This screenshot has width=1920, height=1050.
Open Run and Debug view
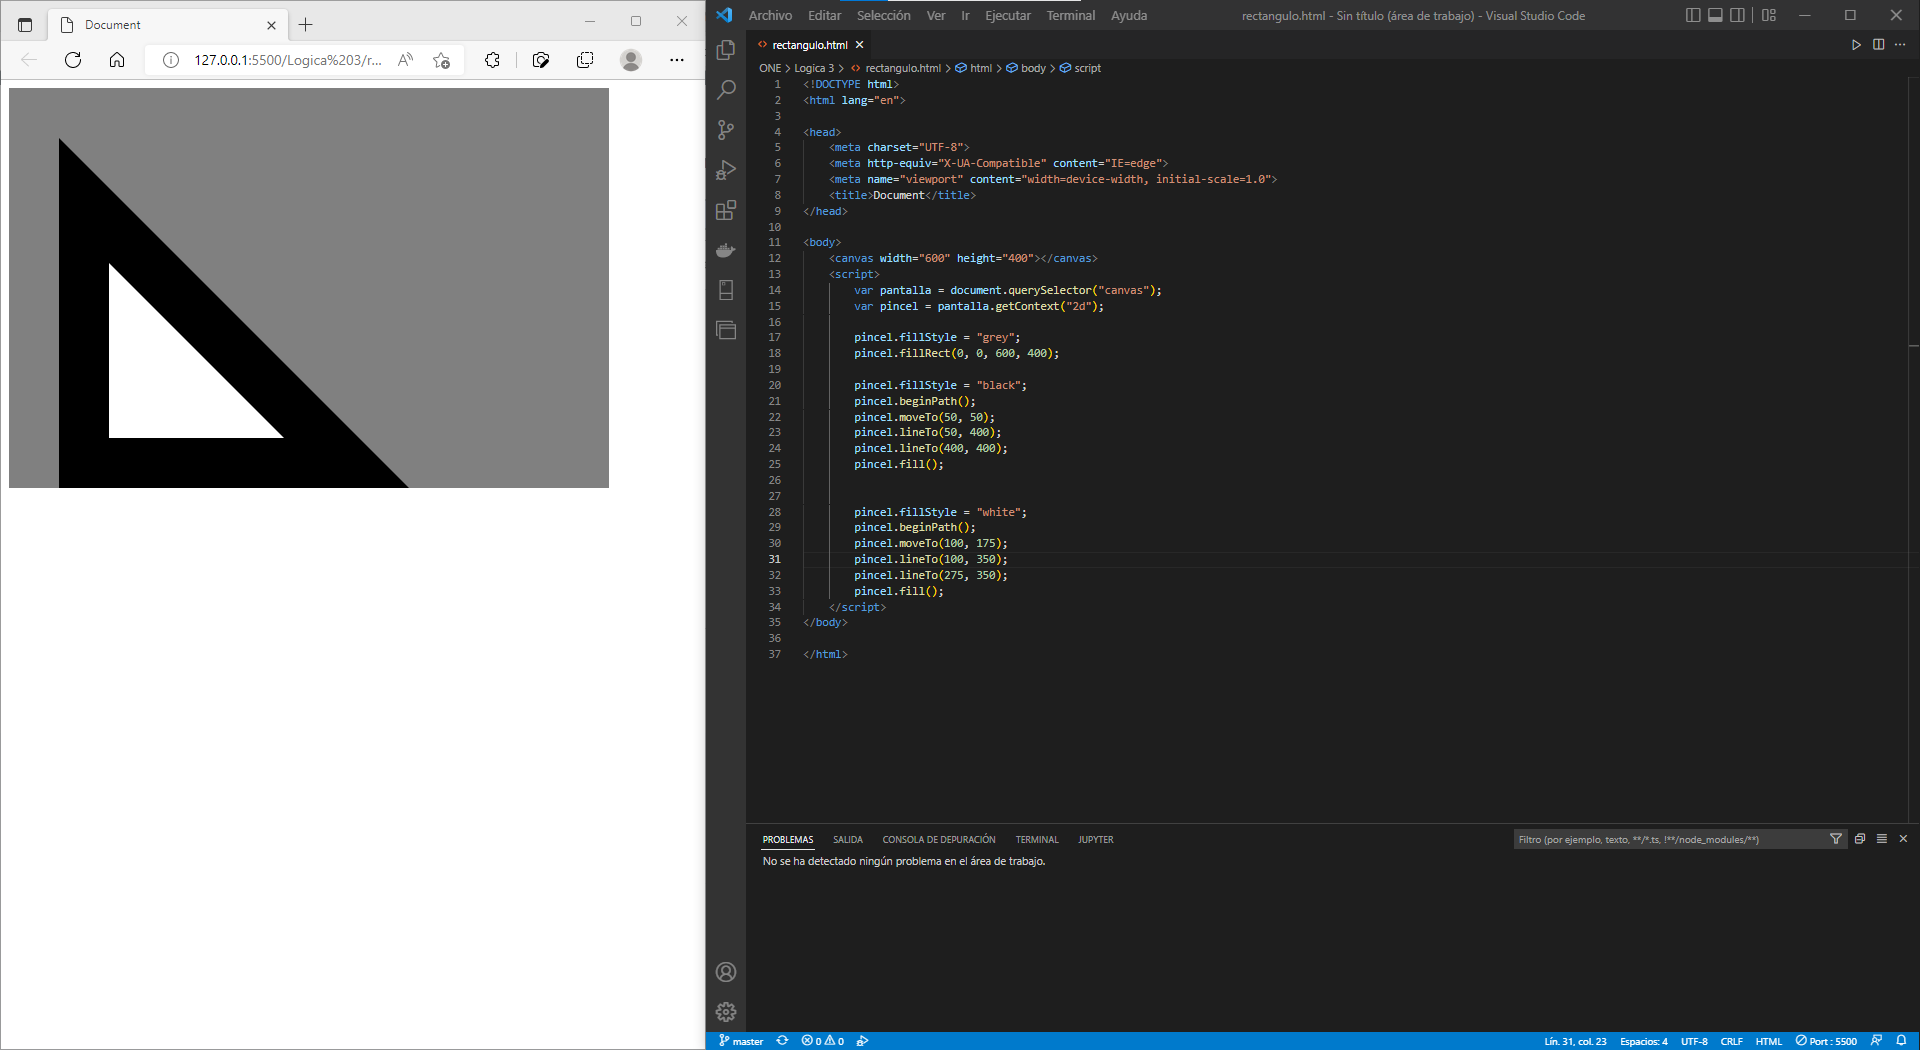coord(726,170)
